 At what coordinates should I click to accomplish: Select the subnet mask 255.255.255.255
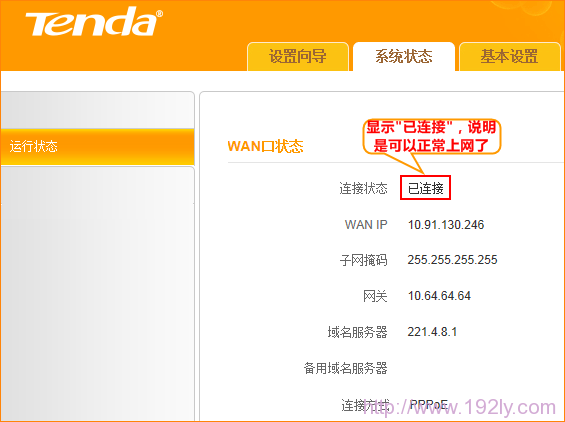(x=452, y=260)
